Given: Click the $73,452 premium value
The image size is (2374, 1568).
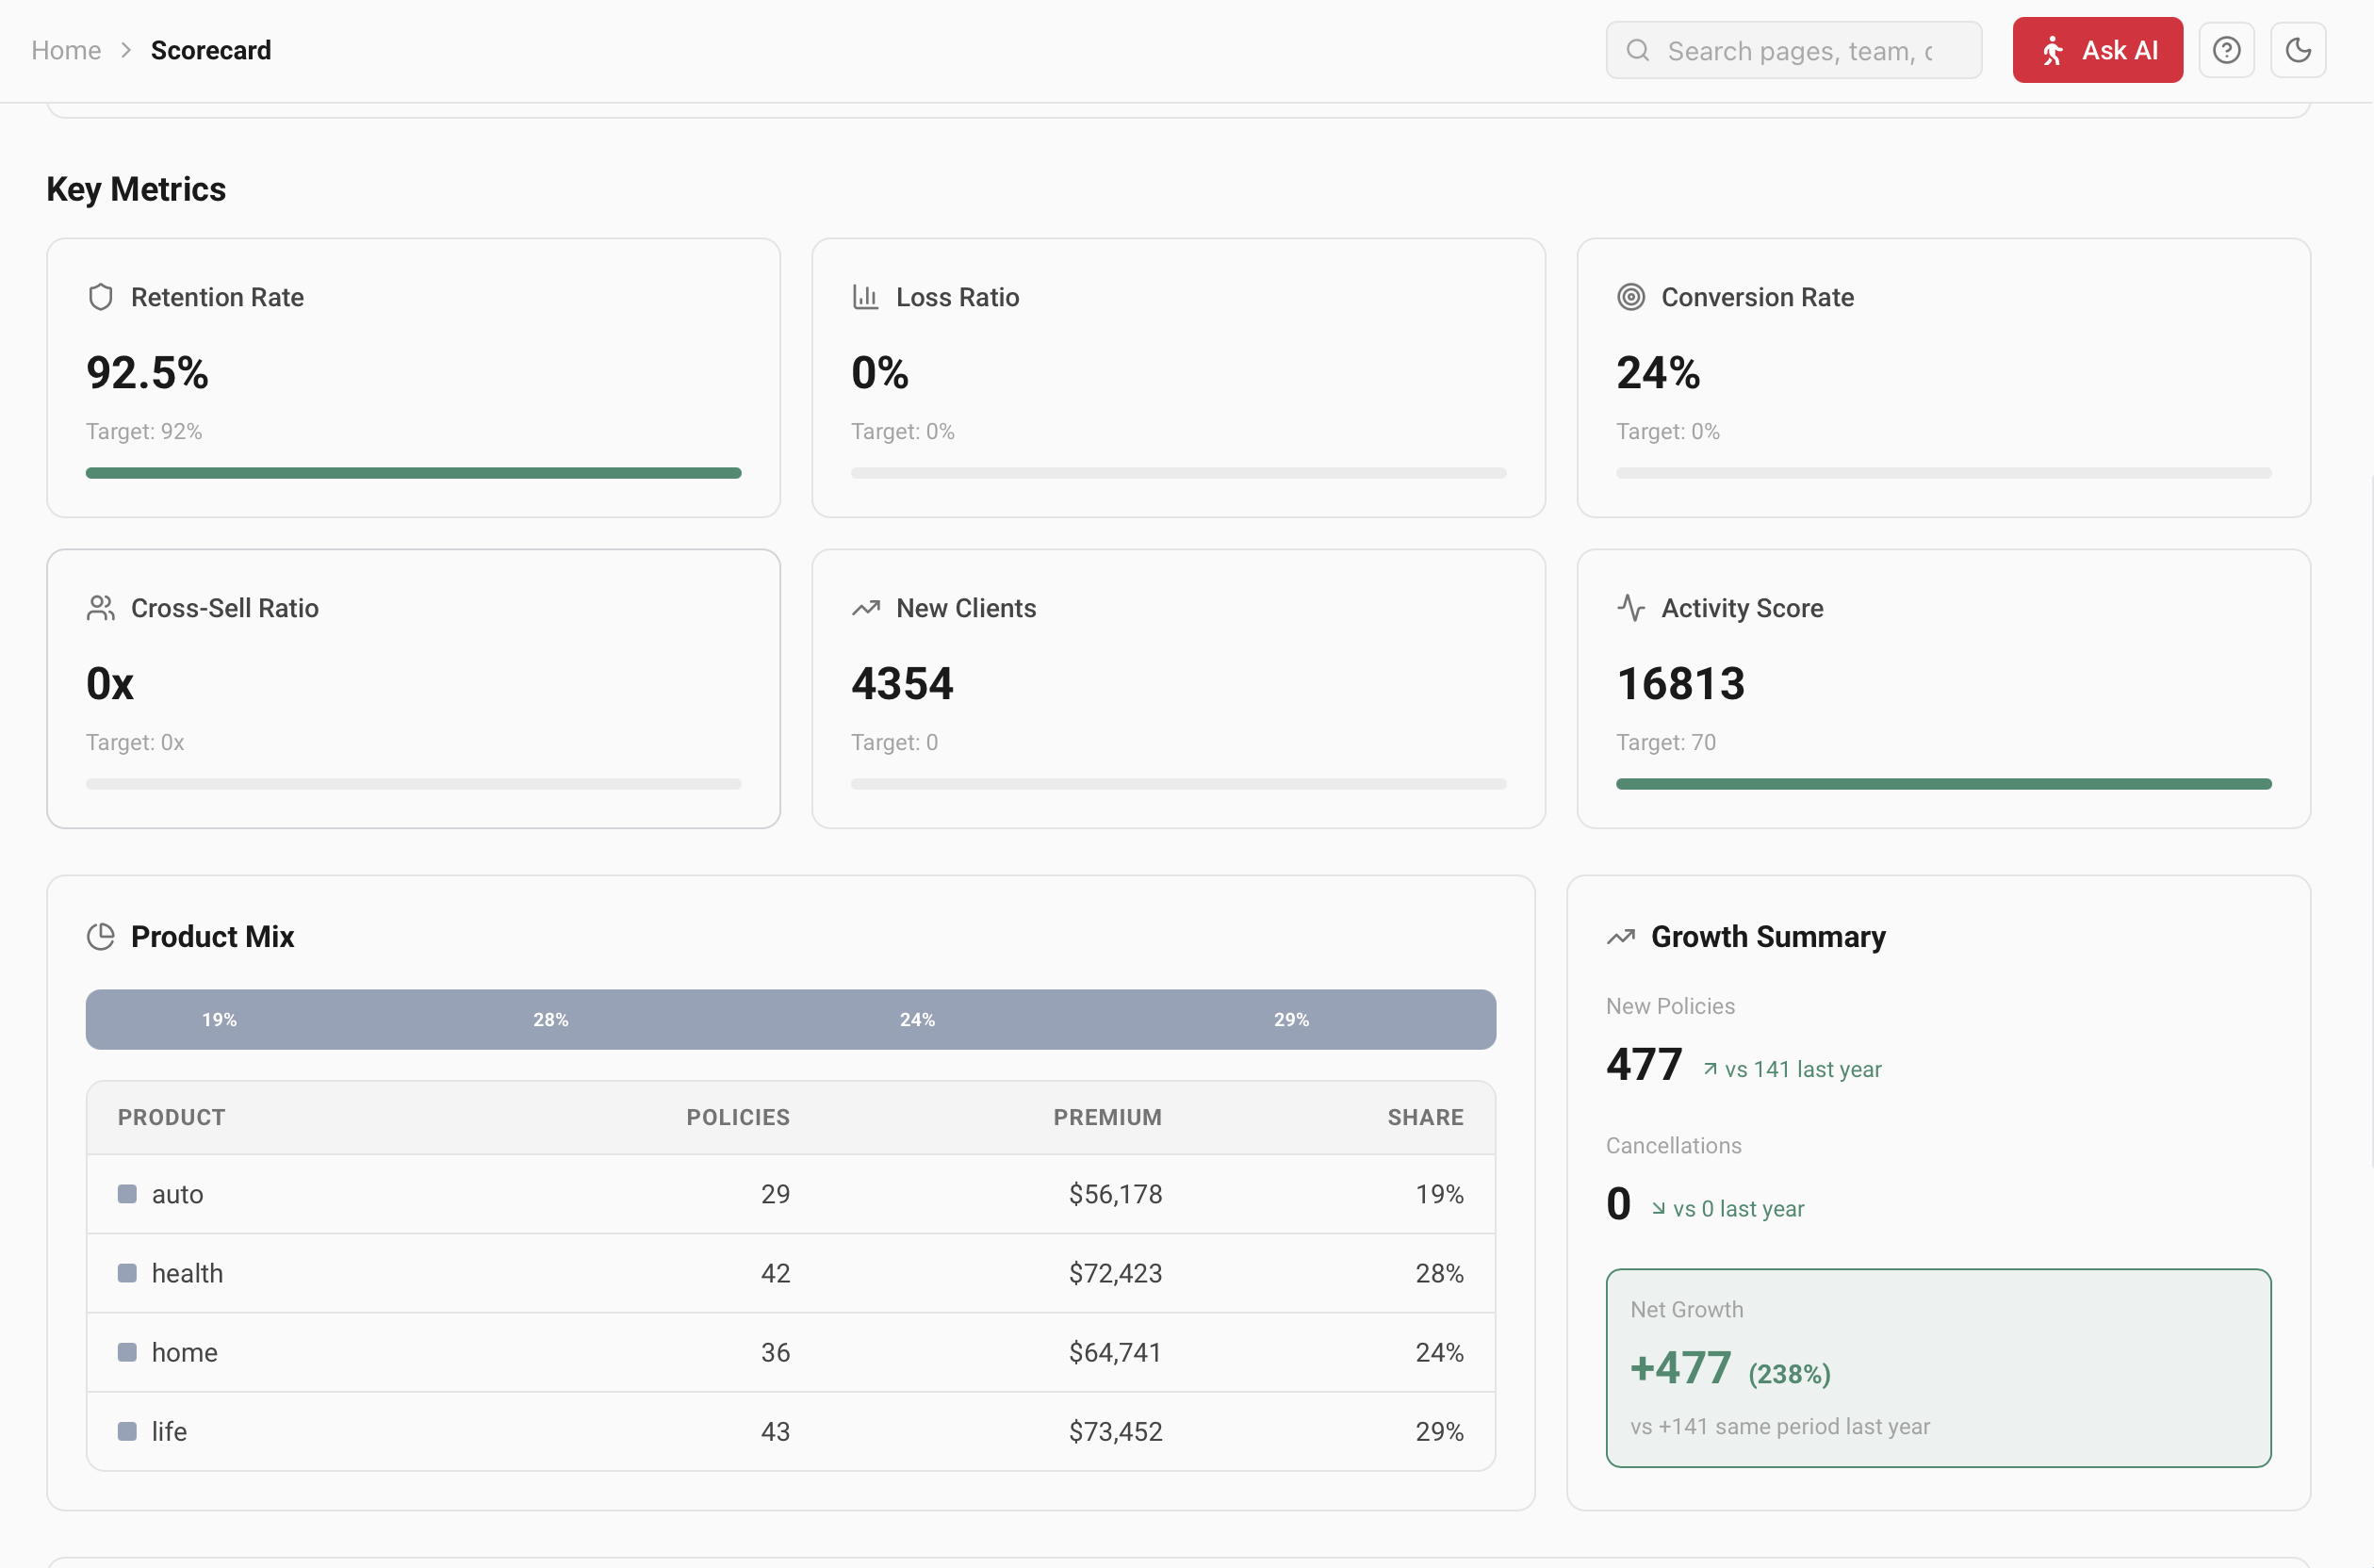Looking at the screenshot, I should 1115,1431.
